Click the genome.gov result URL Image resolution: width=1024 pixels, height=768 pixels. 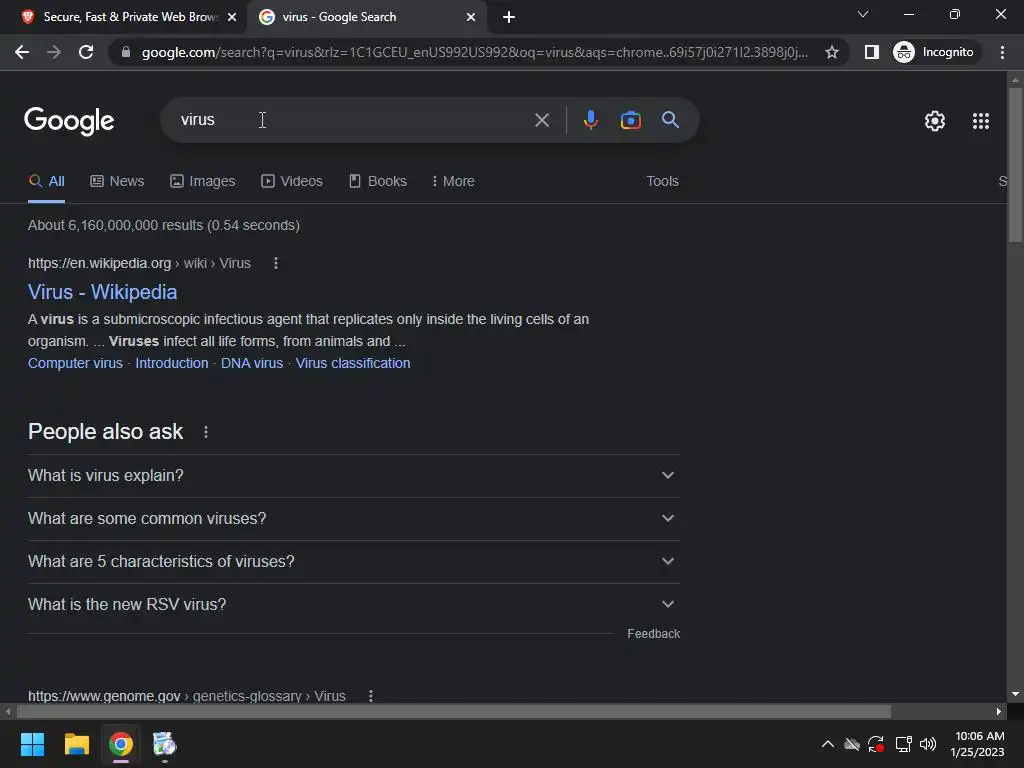pyautogui.click(x=187, y=696)
